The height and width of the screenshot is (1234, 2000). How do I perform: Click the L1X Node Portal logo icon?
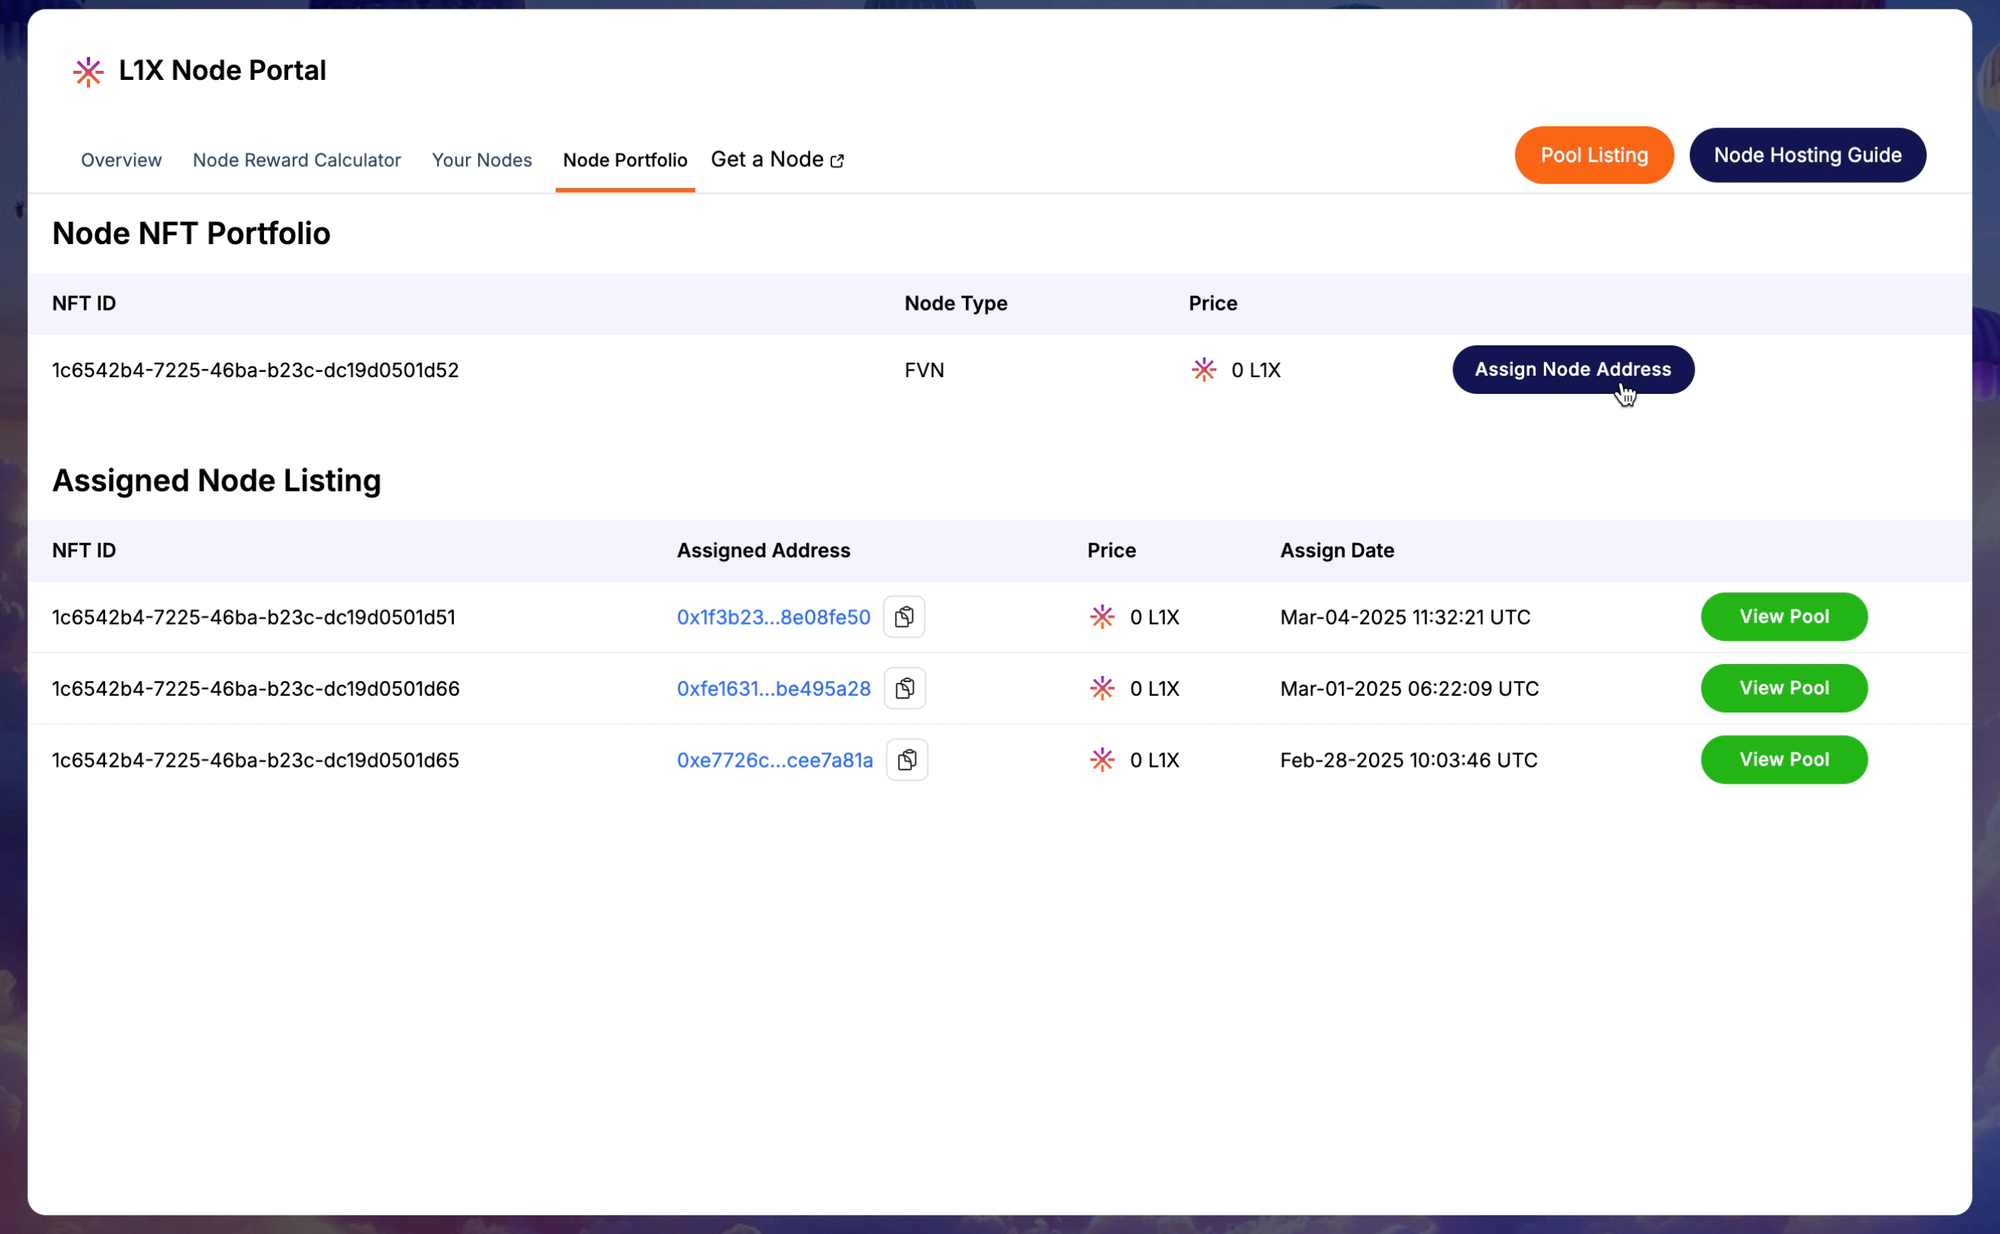(88, 71)
